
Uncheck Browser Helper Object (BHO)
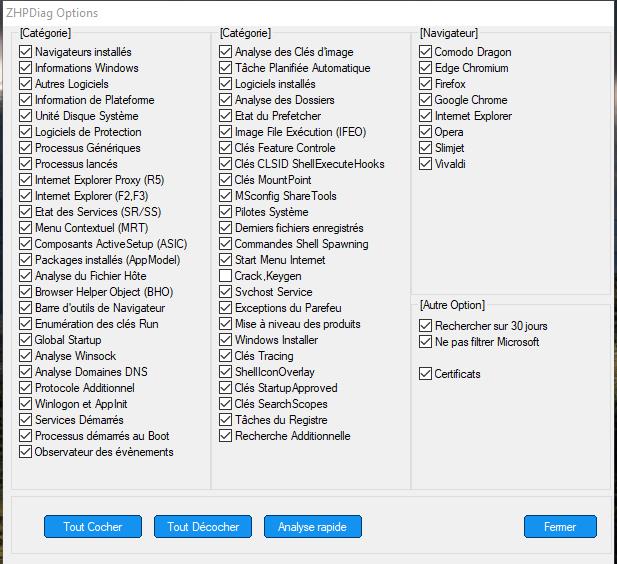click(x=26, y=292)
